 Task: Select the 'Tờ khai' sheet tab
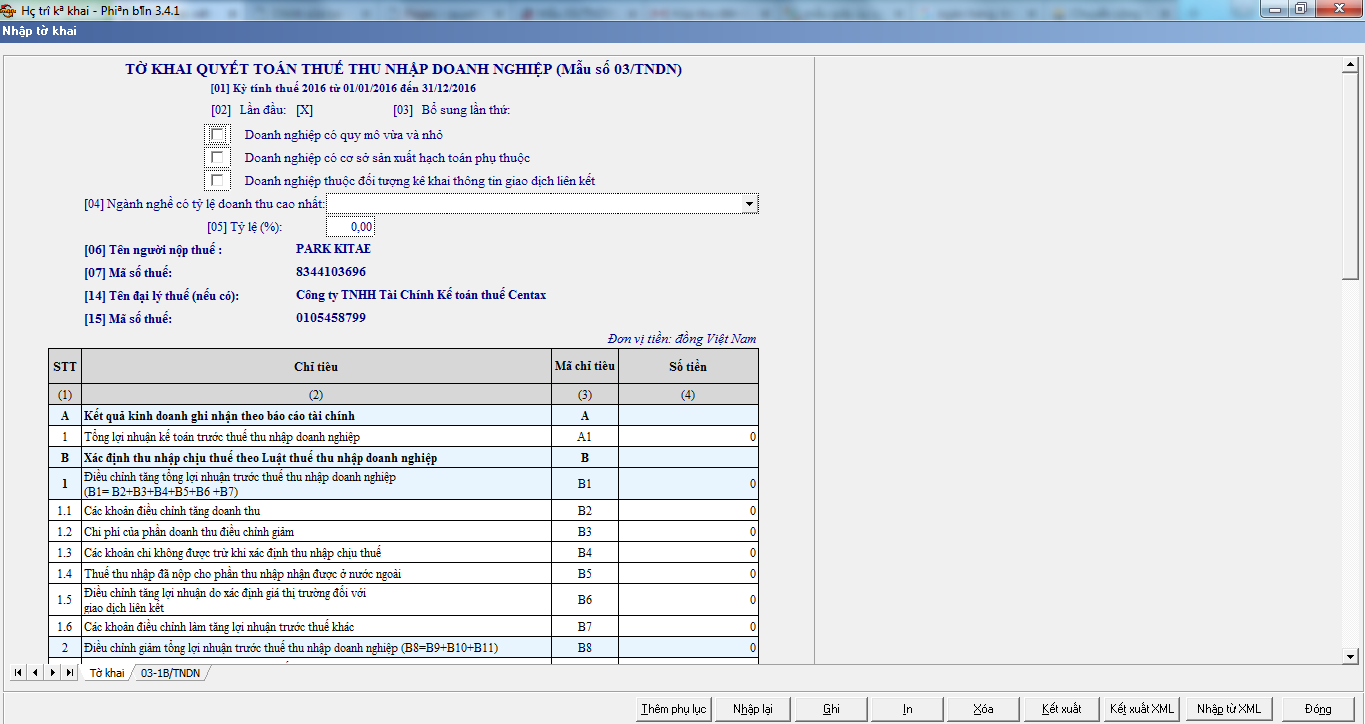coord(106,673)
